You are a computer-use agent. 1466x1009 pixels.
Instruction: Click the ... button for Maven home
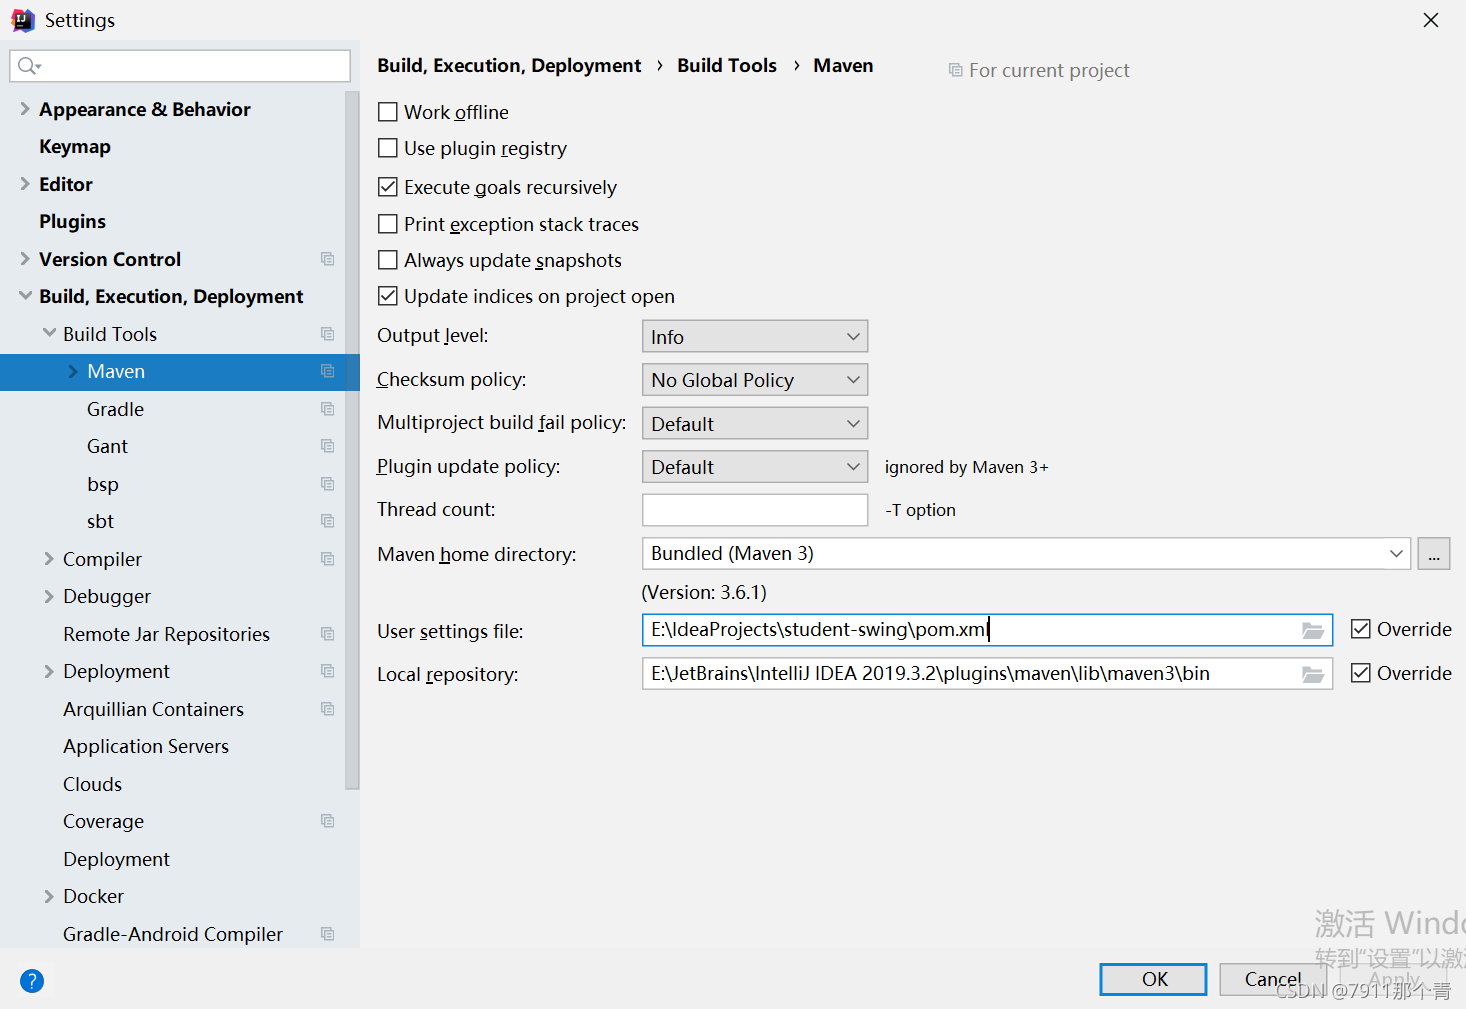click(1434, 554)
